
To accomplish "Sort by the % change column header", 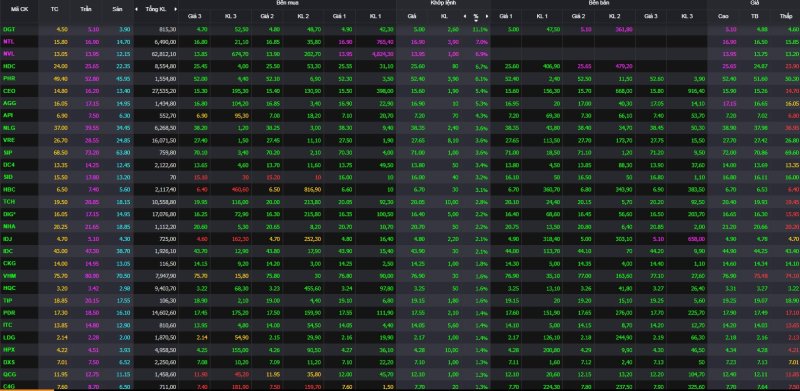I will click(x=476, y=16).
